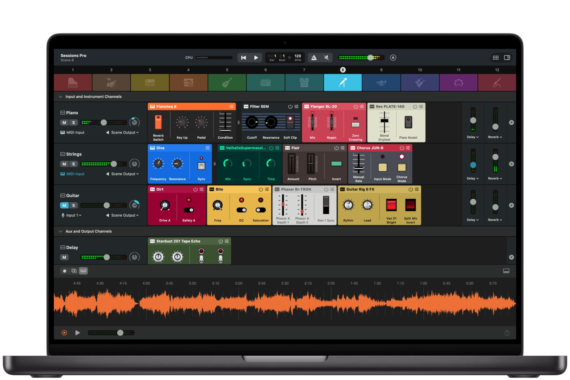Click the rewind to start button
Viewport: 570px width, 380px height.
(x=244, y=57)
